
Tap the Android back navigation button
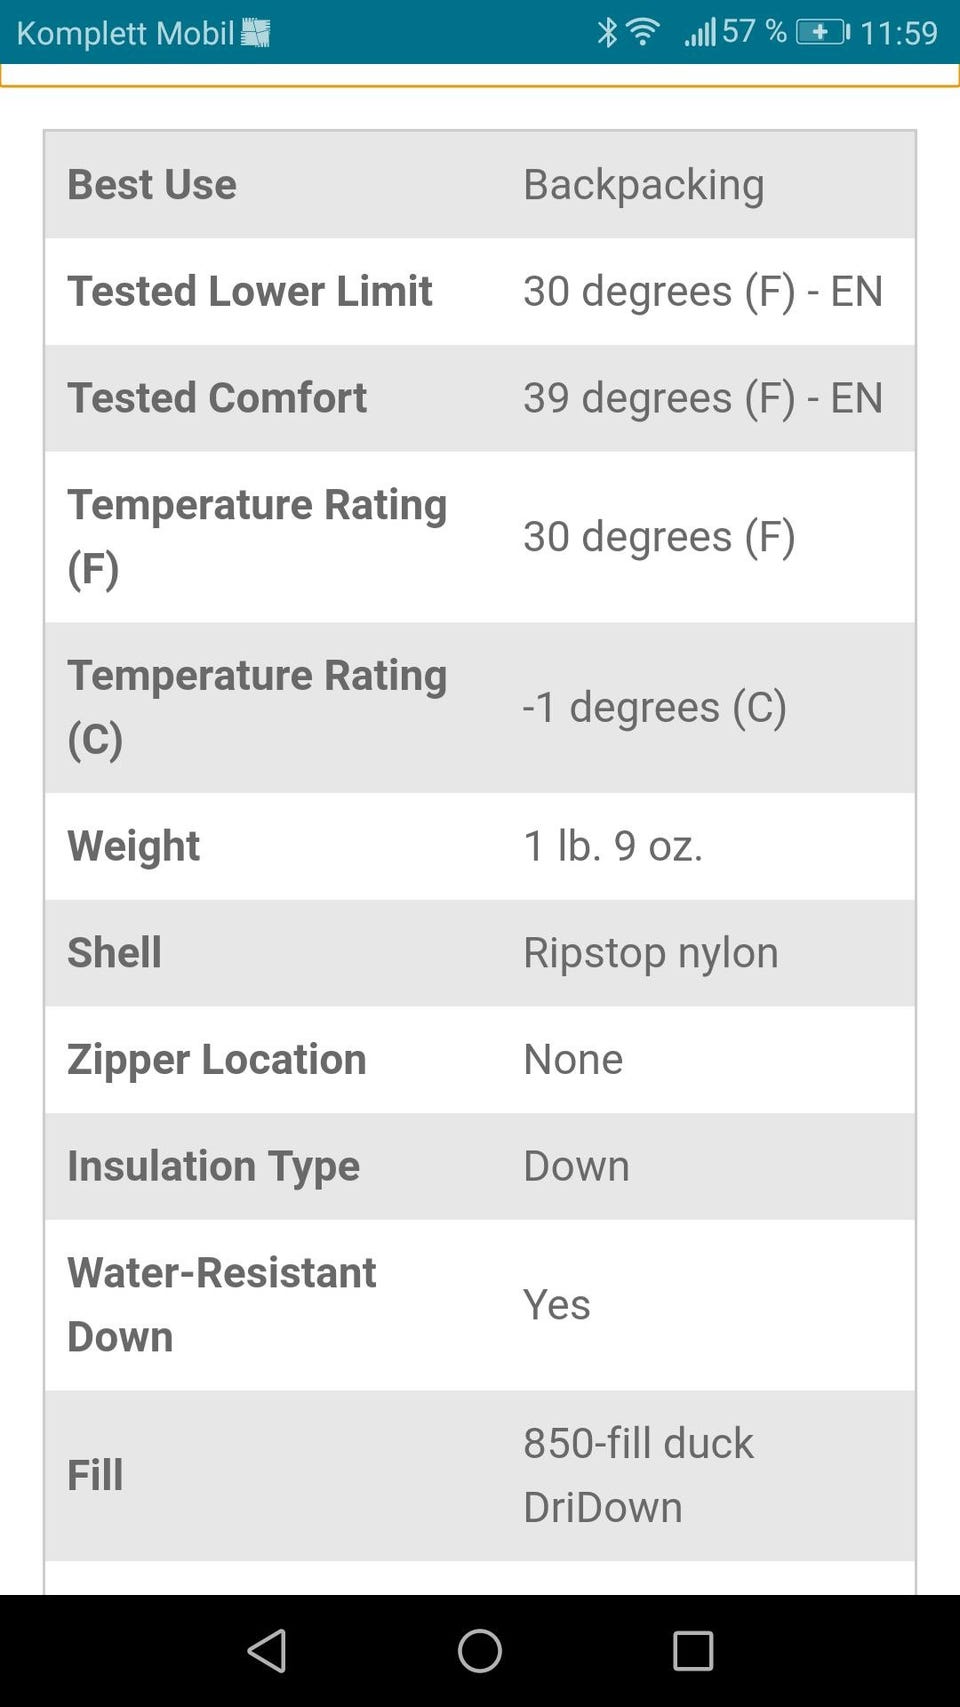[x=267, y=1651]
